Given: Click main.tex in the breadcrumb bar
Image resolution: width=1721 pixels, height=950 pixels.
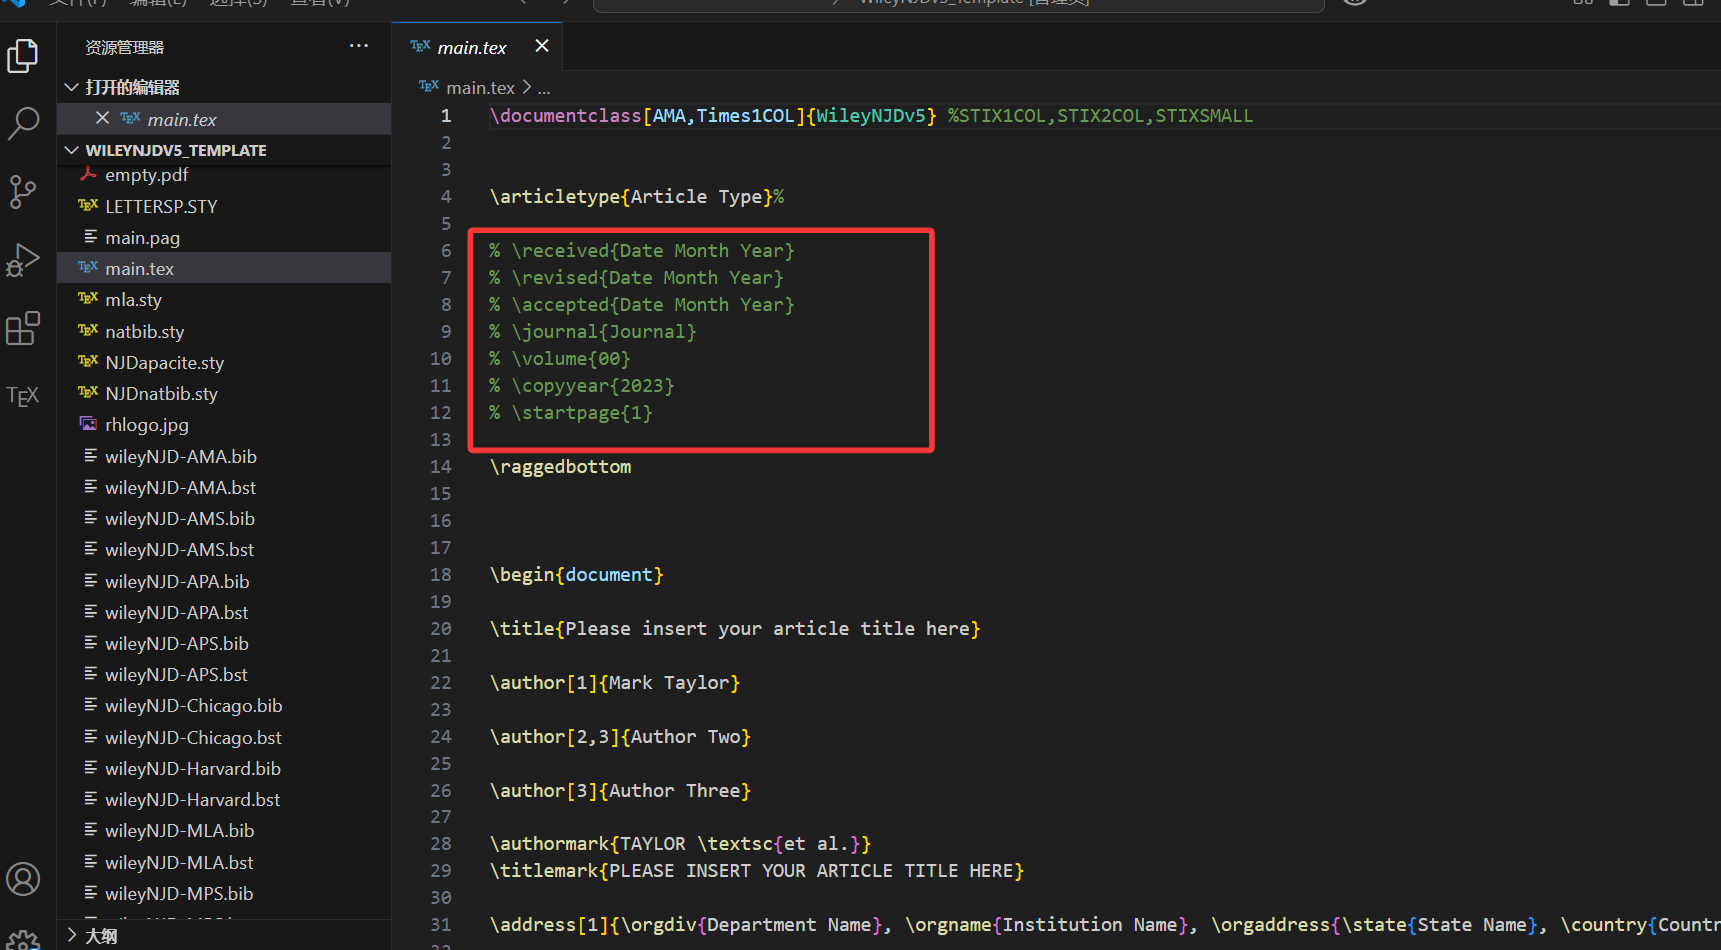Looking at the screenshot, I should 480,88.
